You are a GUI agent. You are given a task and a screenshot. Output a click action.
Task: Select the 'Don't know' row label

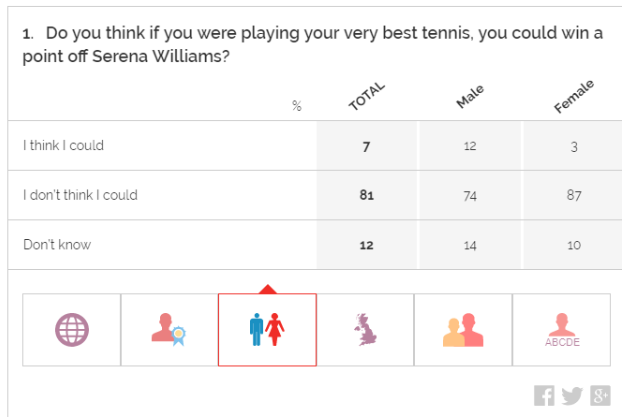click(x=57, y=245)
